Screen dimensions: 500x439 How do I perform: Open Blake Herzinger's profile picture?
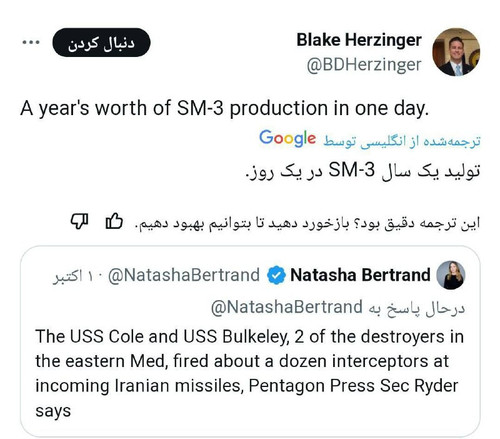(x=456, y=52)
